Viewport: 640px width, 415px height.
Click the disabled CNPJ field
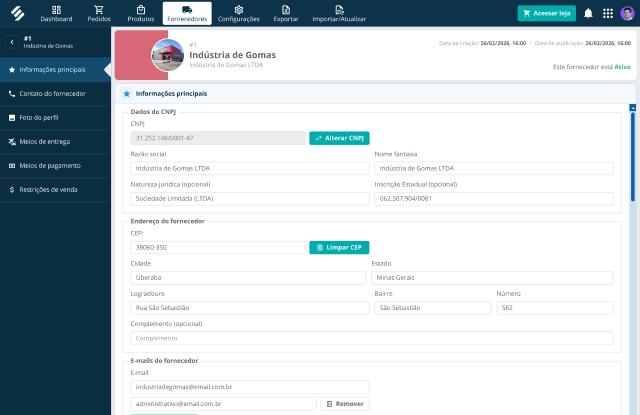click(218, 138)
